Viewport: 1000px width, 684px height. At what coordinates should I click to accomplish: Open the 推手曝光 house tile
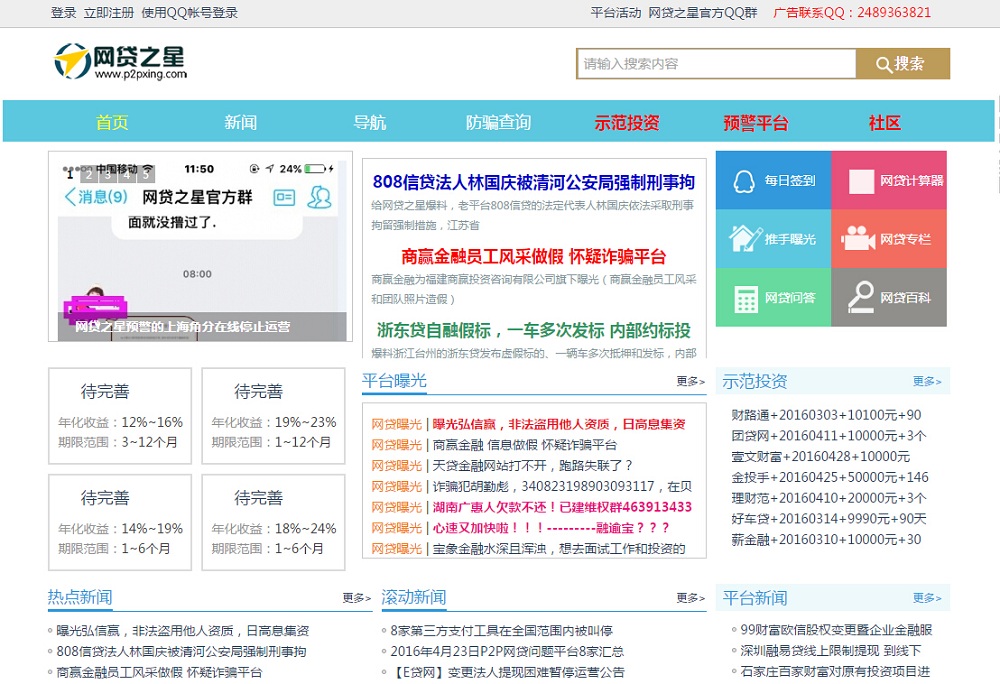pos(773,239)
